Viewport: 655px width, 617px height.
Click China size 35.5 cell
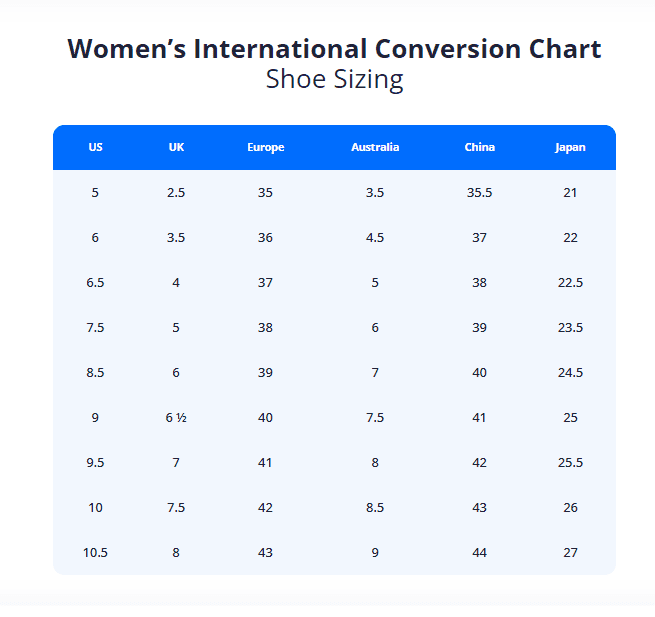pos(479,192)
